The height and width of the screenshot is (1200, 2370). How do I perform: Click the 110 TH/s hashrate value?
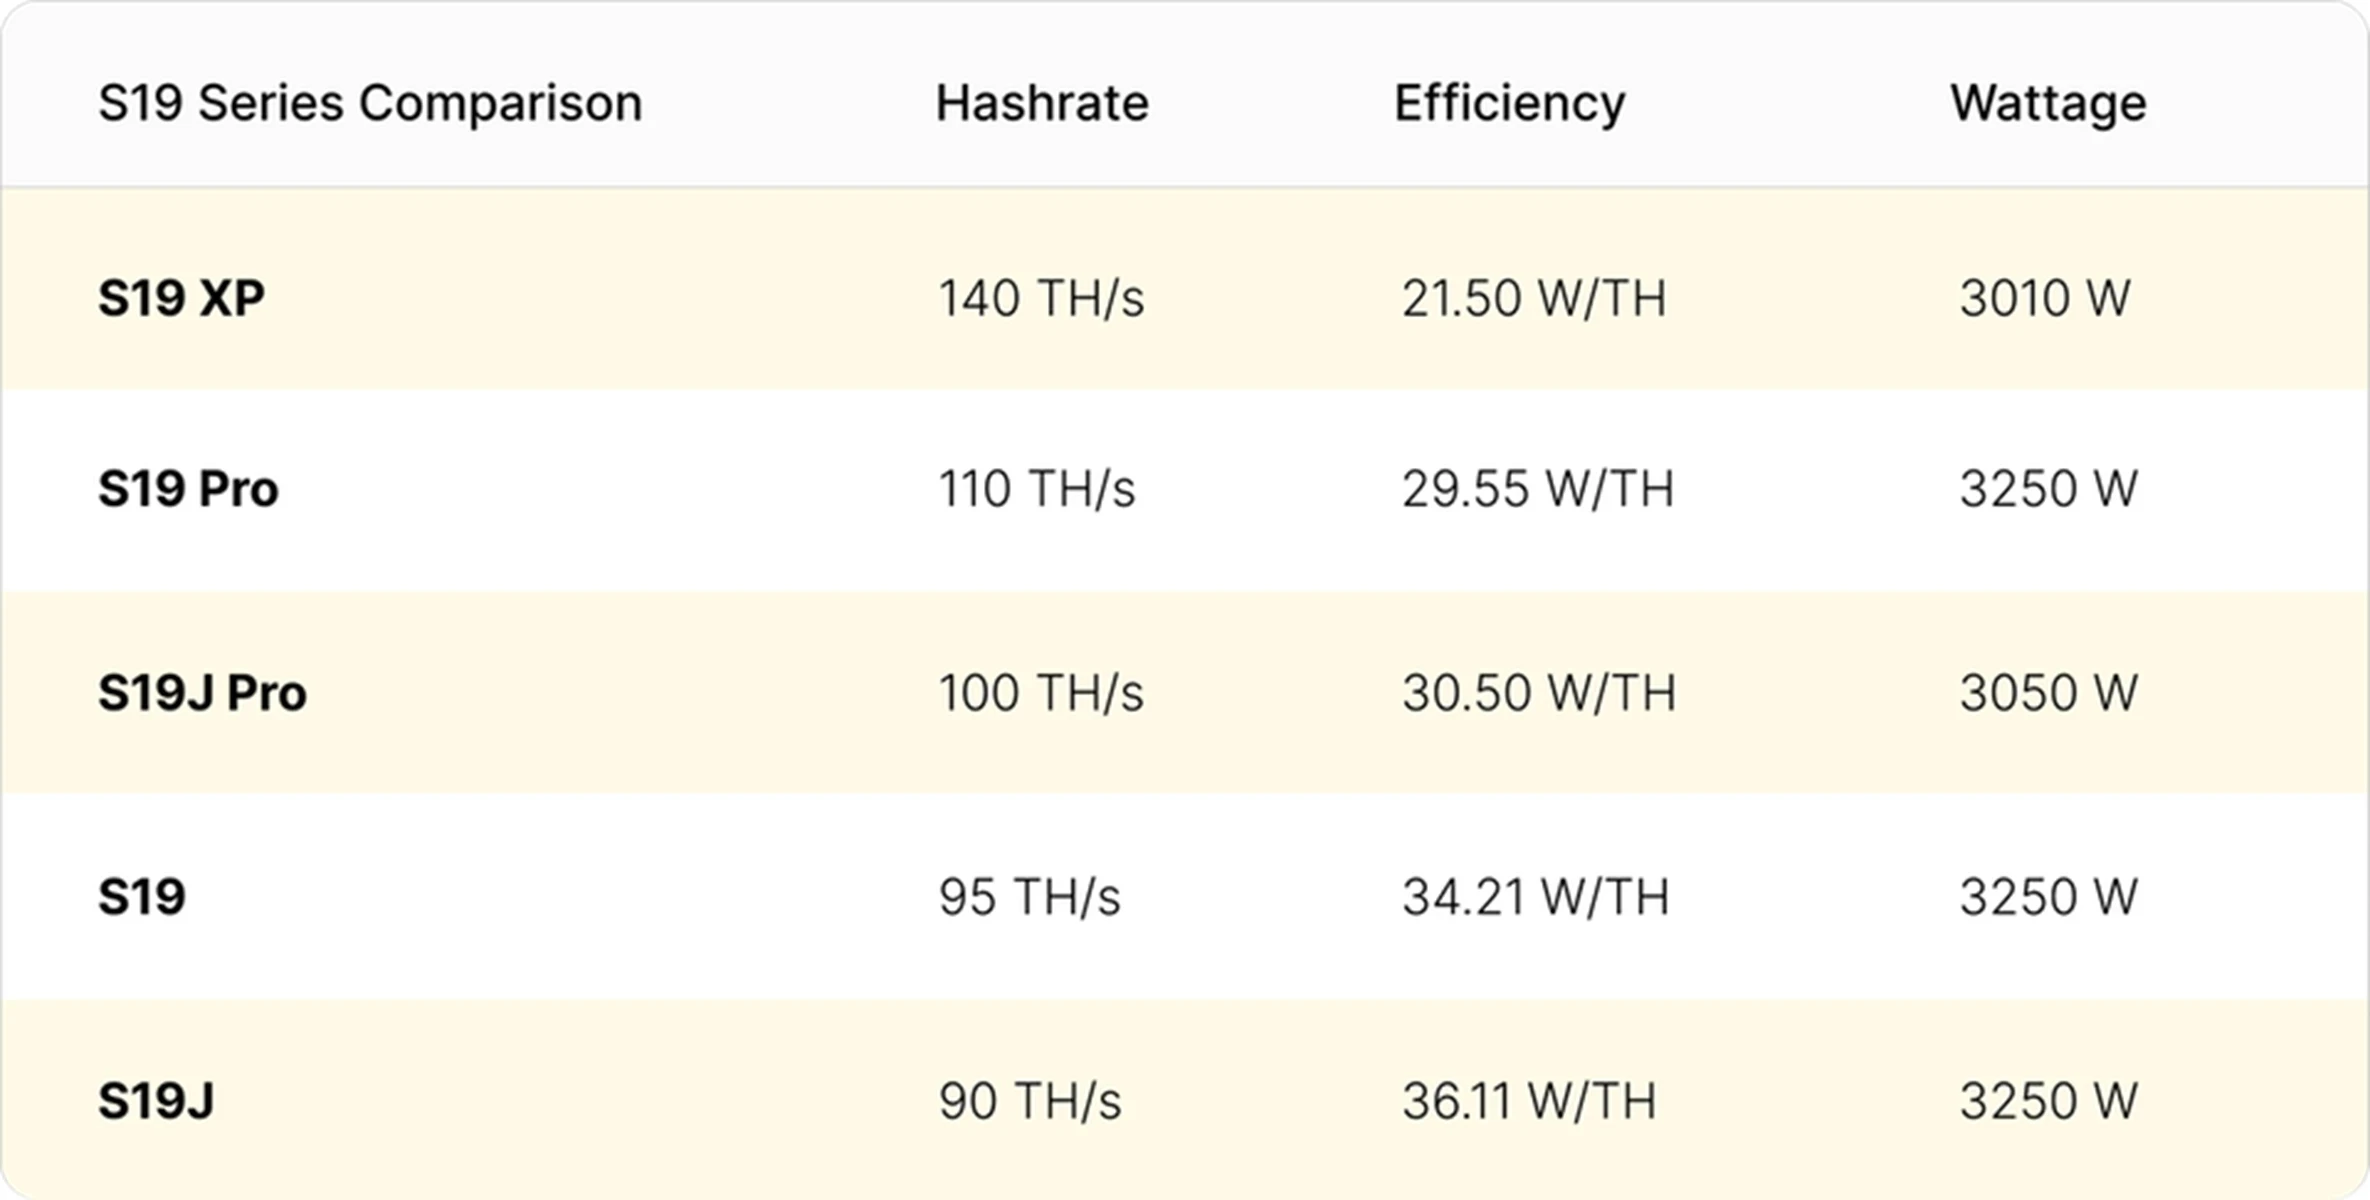[x=1037, y=489]
